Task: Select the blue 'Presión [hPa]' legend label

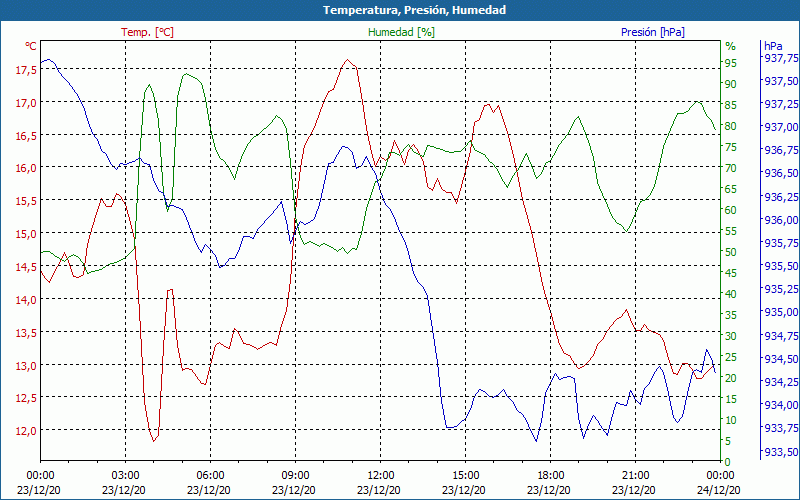Action: pyautogui.click(x=653, y=32)
